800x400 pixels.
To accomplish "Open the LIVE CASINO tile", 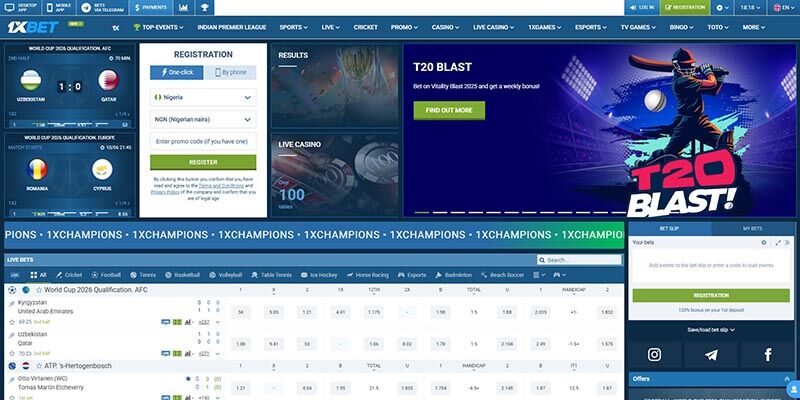I will [335, 175].
